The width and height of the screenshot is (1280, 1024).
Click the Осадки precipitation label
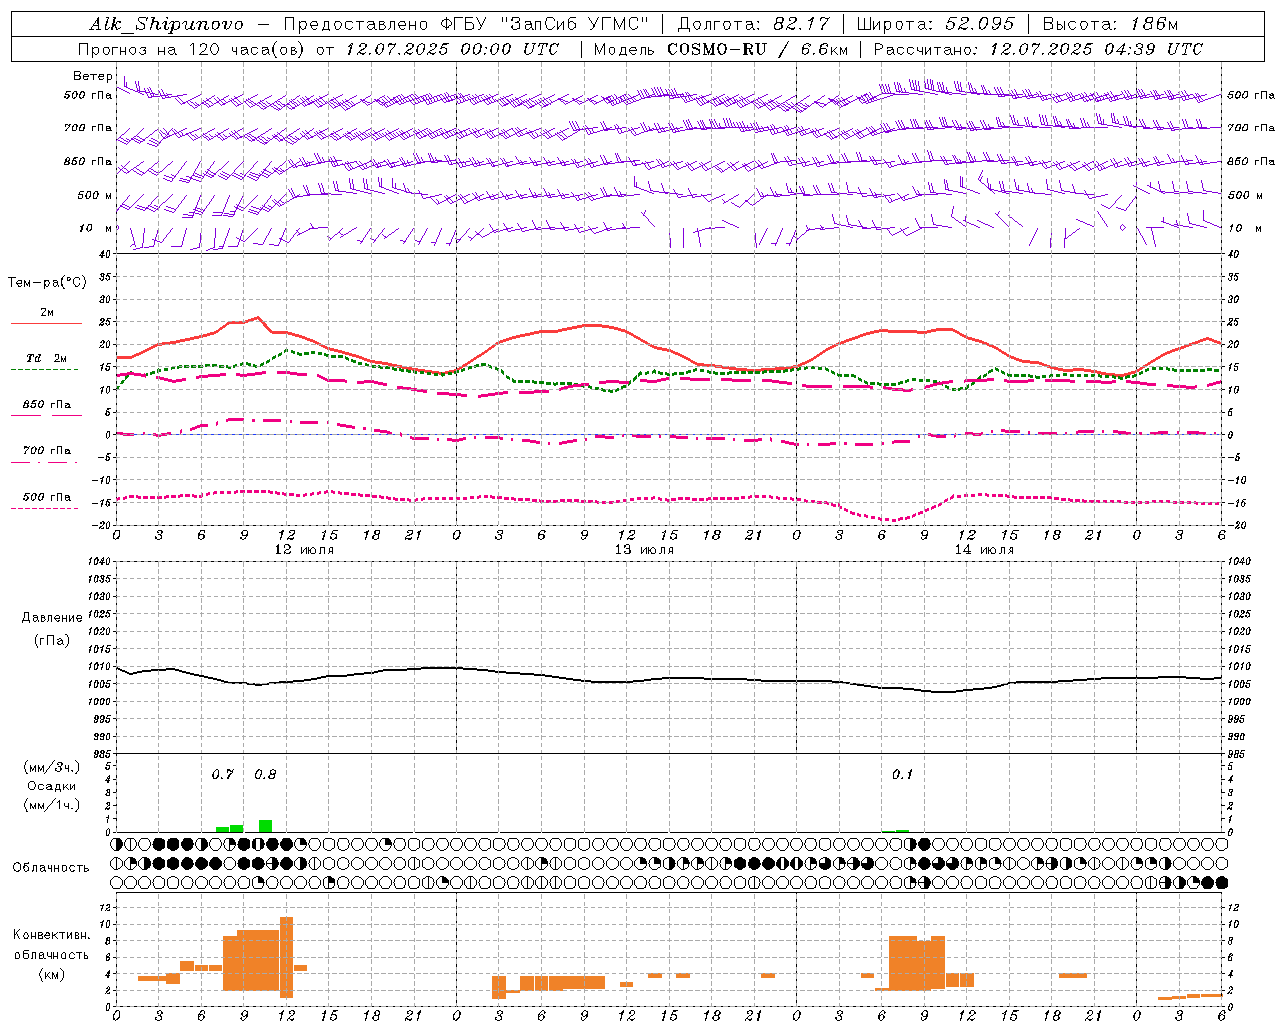pos(52,786)
